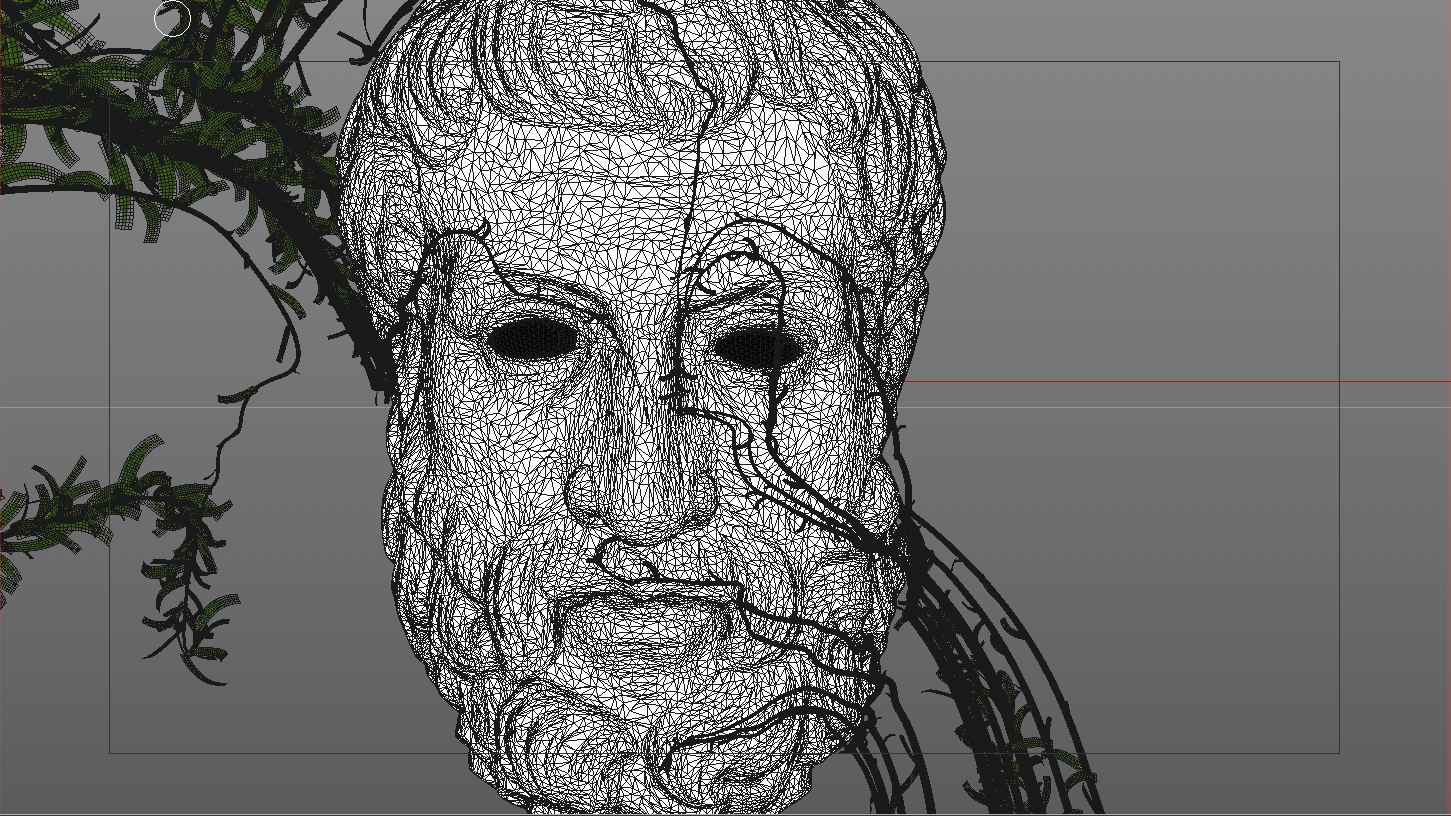1451x816 pixels.
Task: Click the statue's right dark eye socket
Action: 757,348
